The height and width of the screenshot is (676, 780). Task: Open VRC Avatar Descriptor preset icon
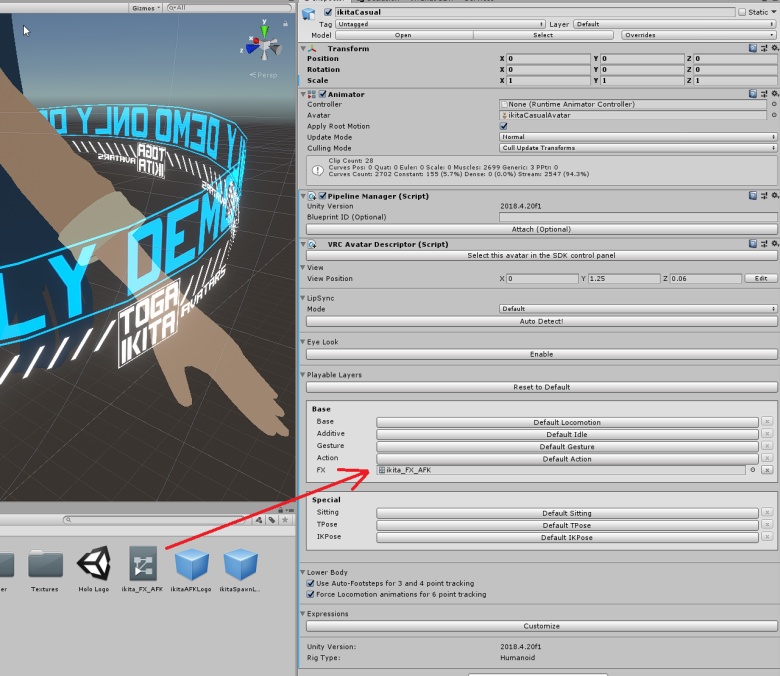pos(764,244)
